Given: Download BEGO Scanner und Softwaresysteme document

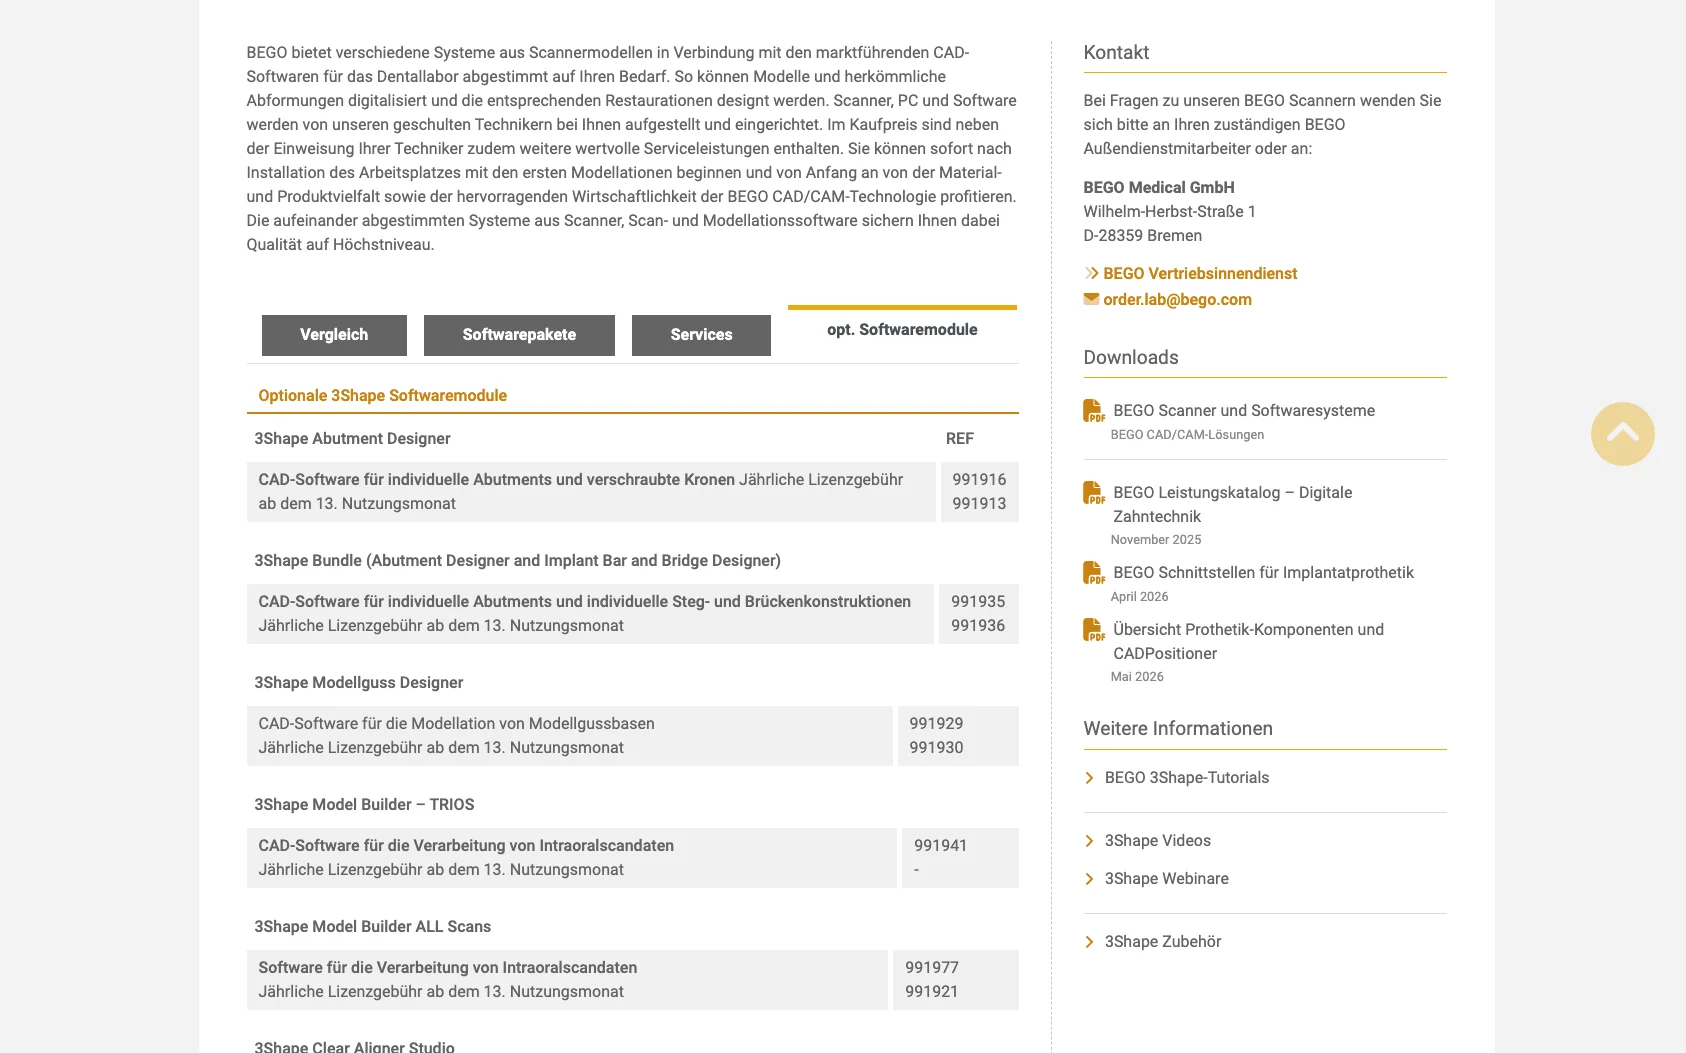Looking at the screenshot, I should (1244, 410).
